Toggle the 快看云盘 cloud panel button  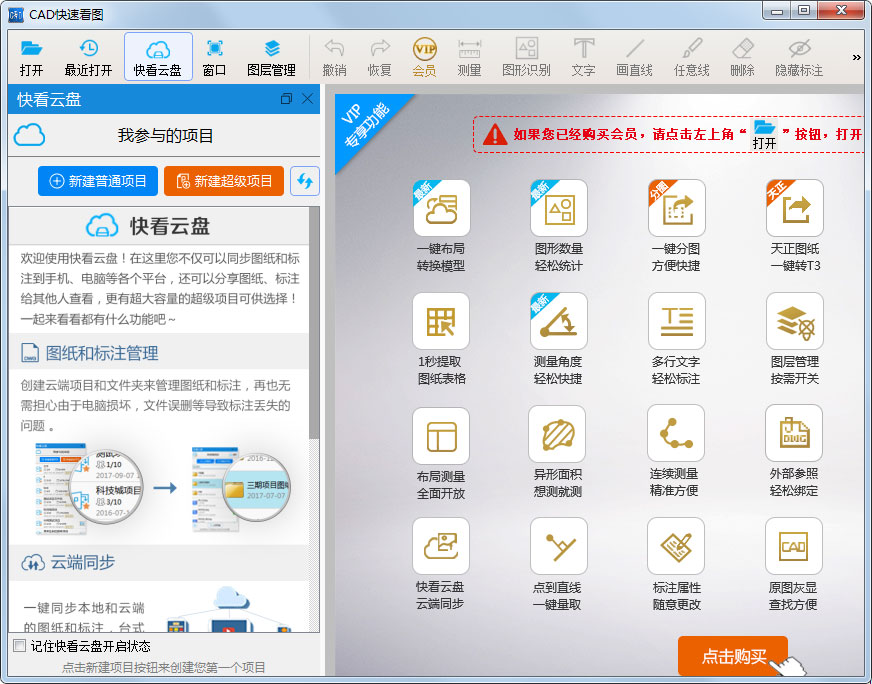tap(158, 57)
